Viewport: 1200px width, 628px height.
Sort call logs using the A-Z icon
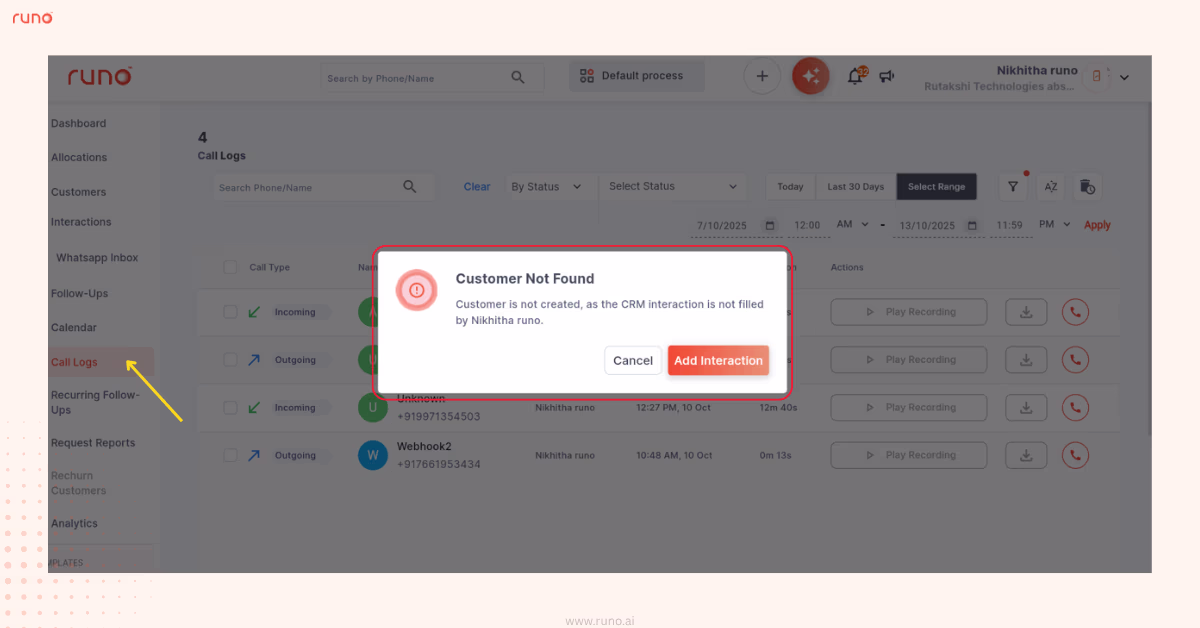click(x=1050, y=186)
